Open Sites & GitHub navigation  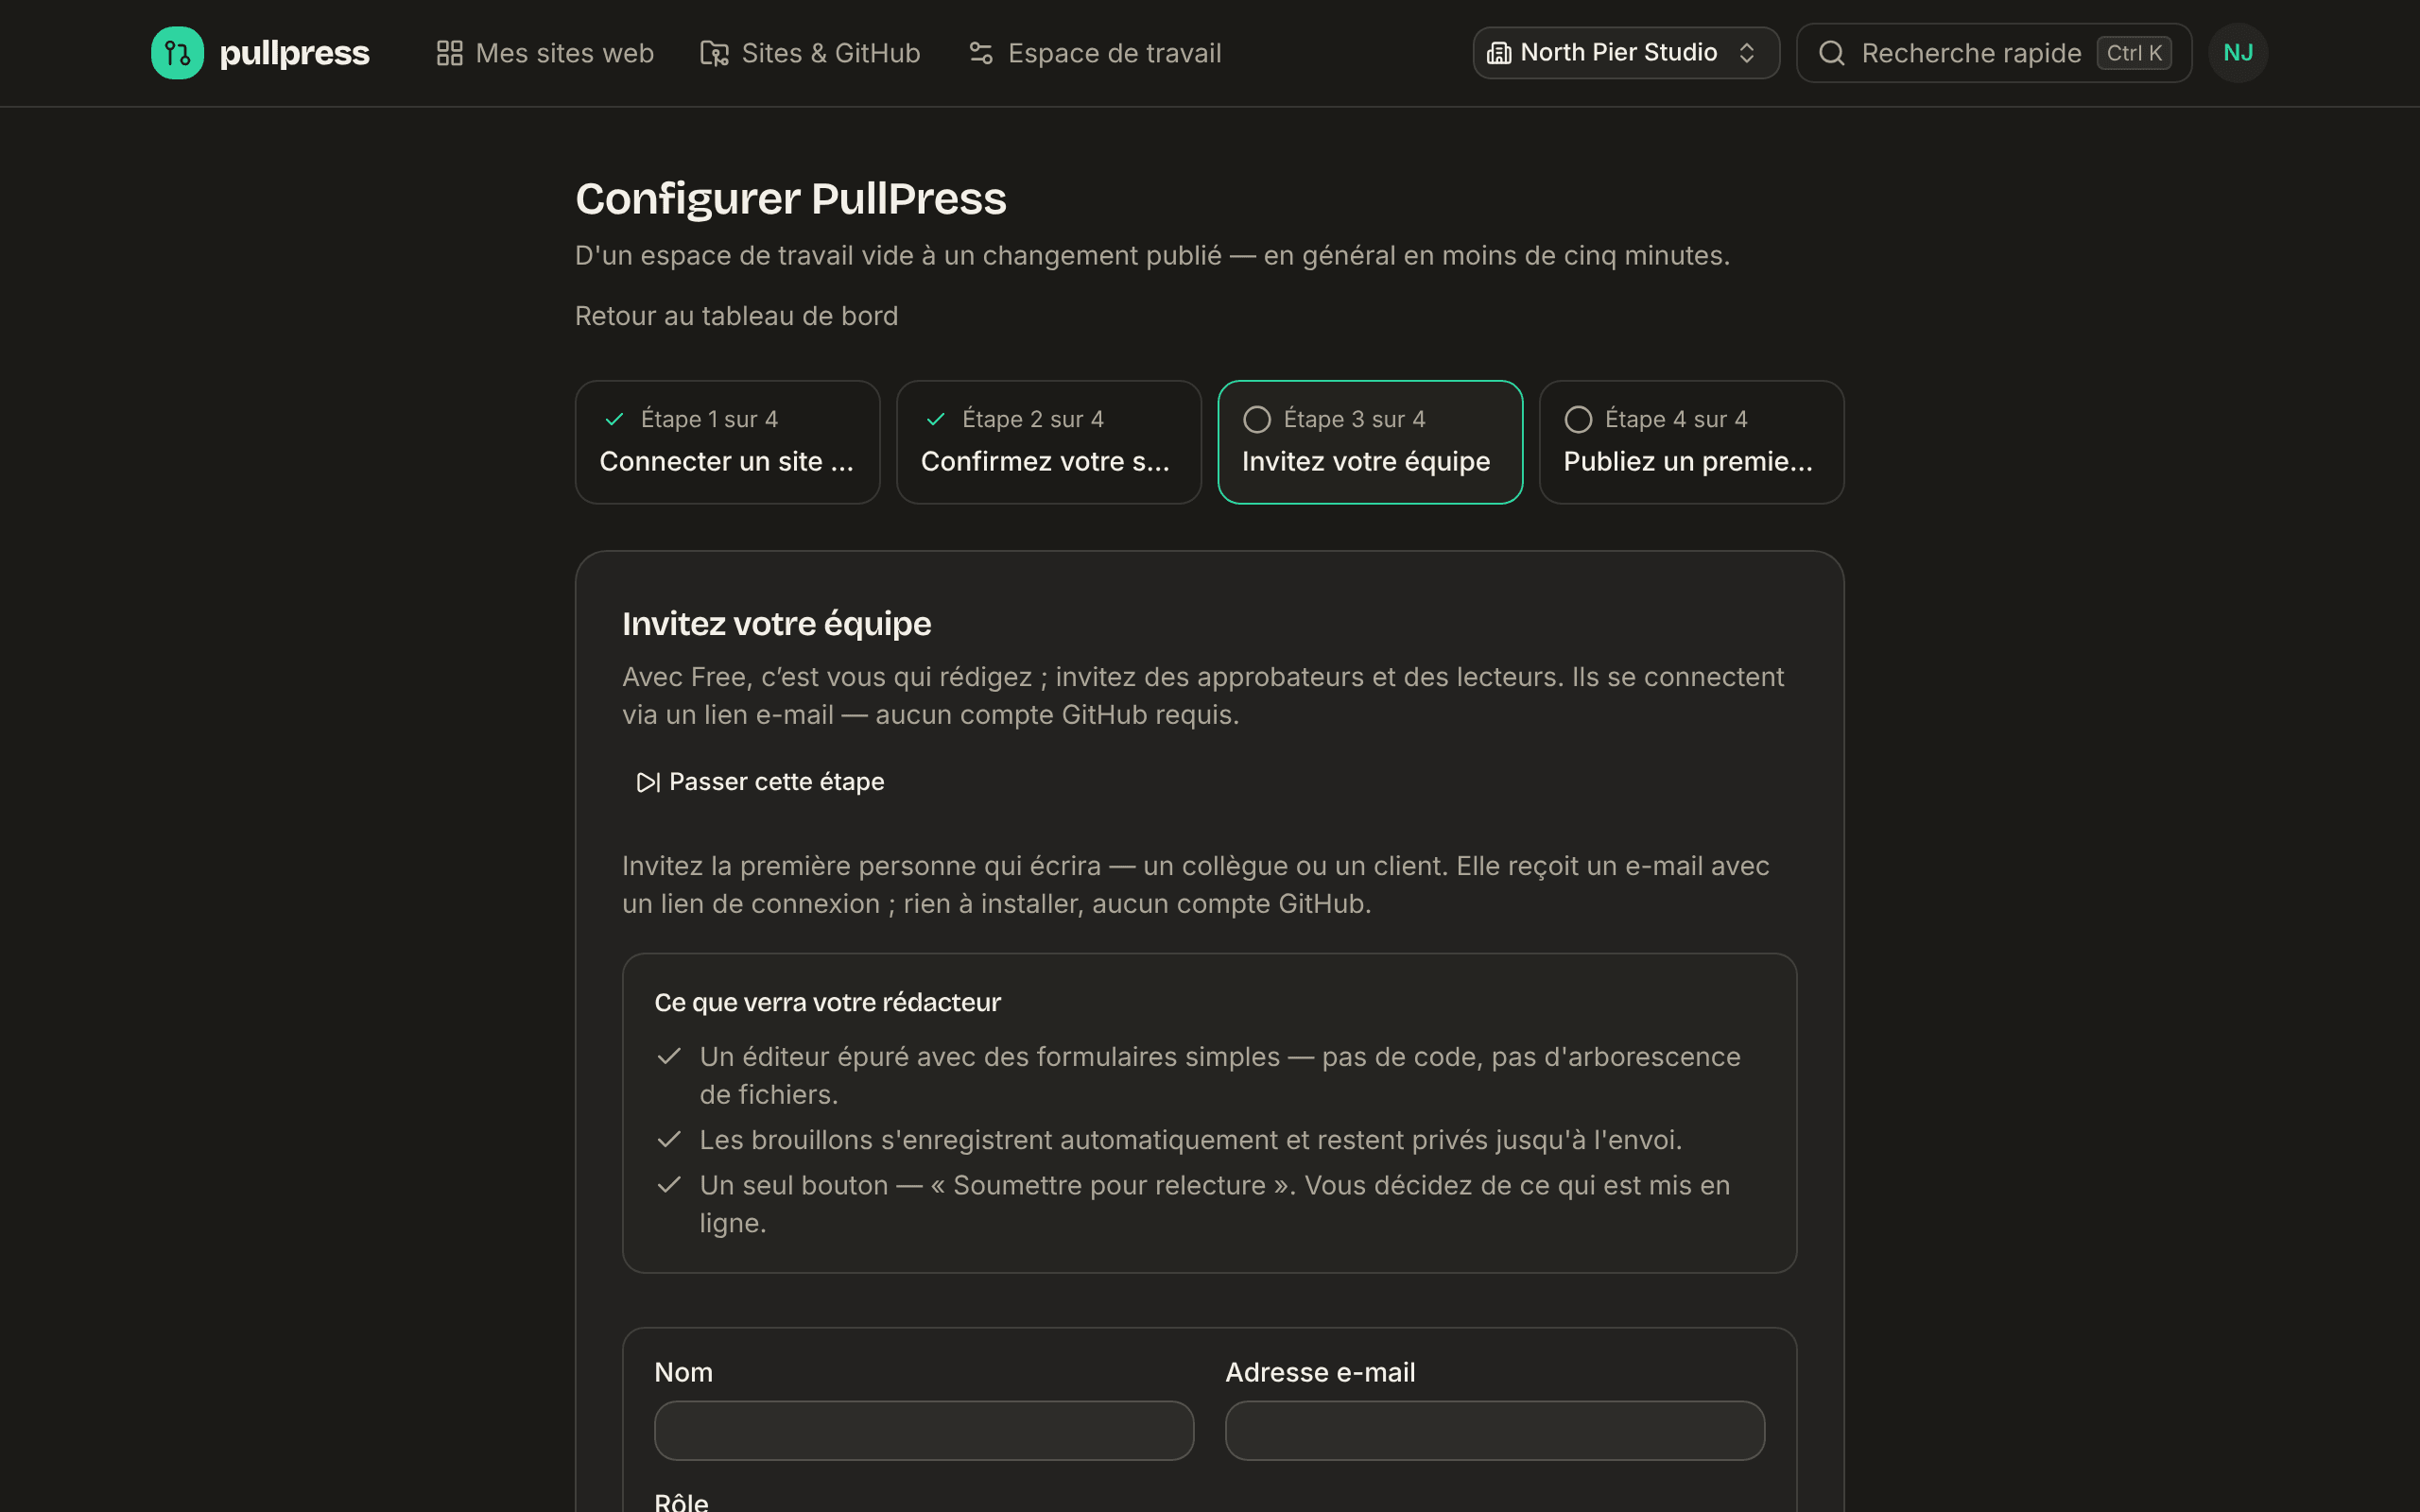tap(810, 53)
